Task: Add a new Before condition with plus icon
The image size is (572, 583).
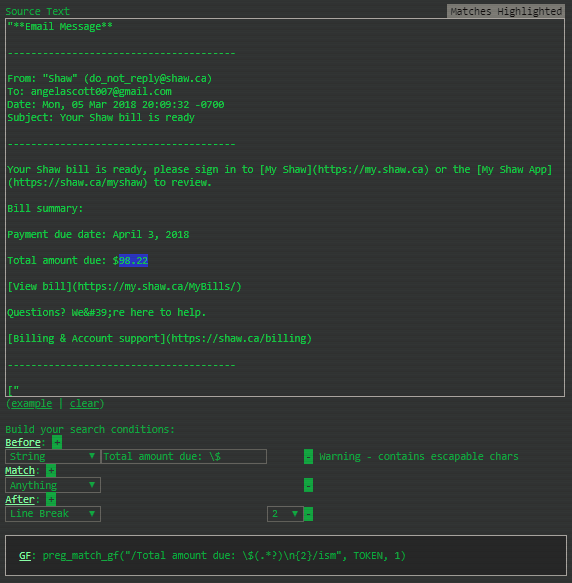Action: click(x=57, y=442)
